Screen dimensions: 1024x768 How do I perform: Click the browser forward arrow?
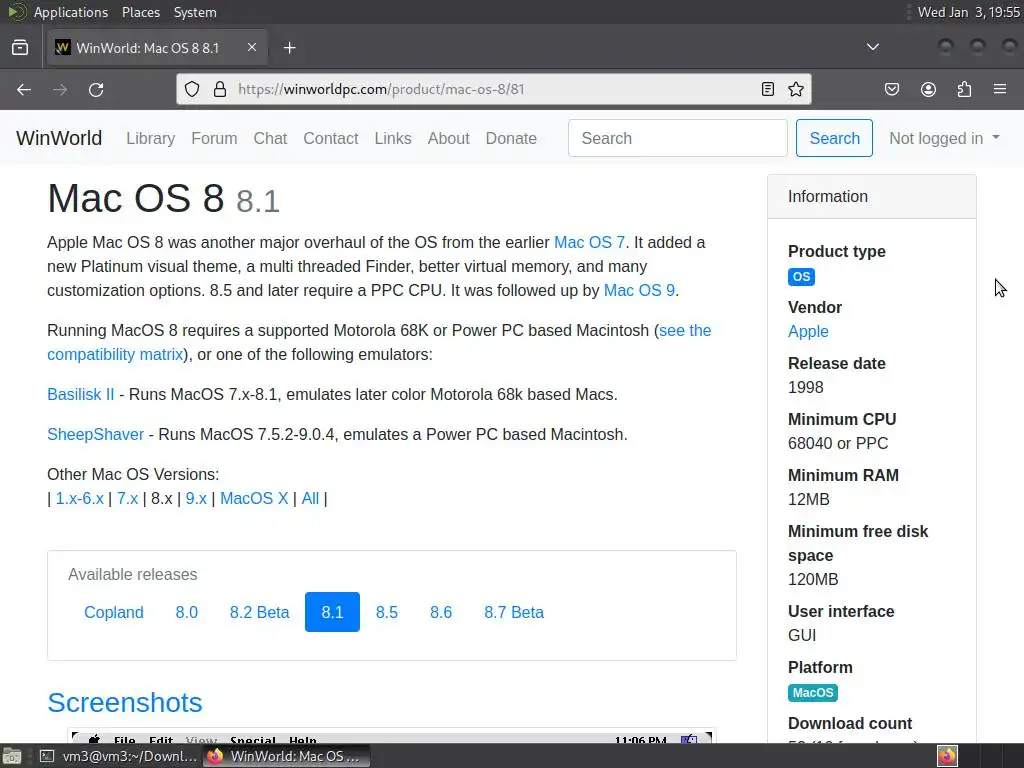60,89
